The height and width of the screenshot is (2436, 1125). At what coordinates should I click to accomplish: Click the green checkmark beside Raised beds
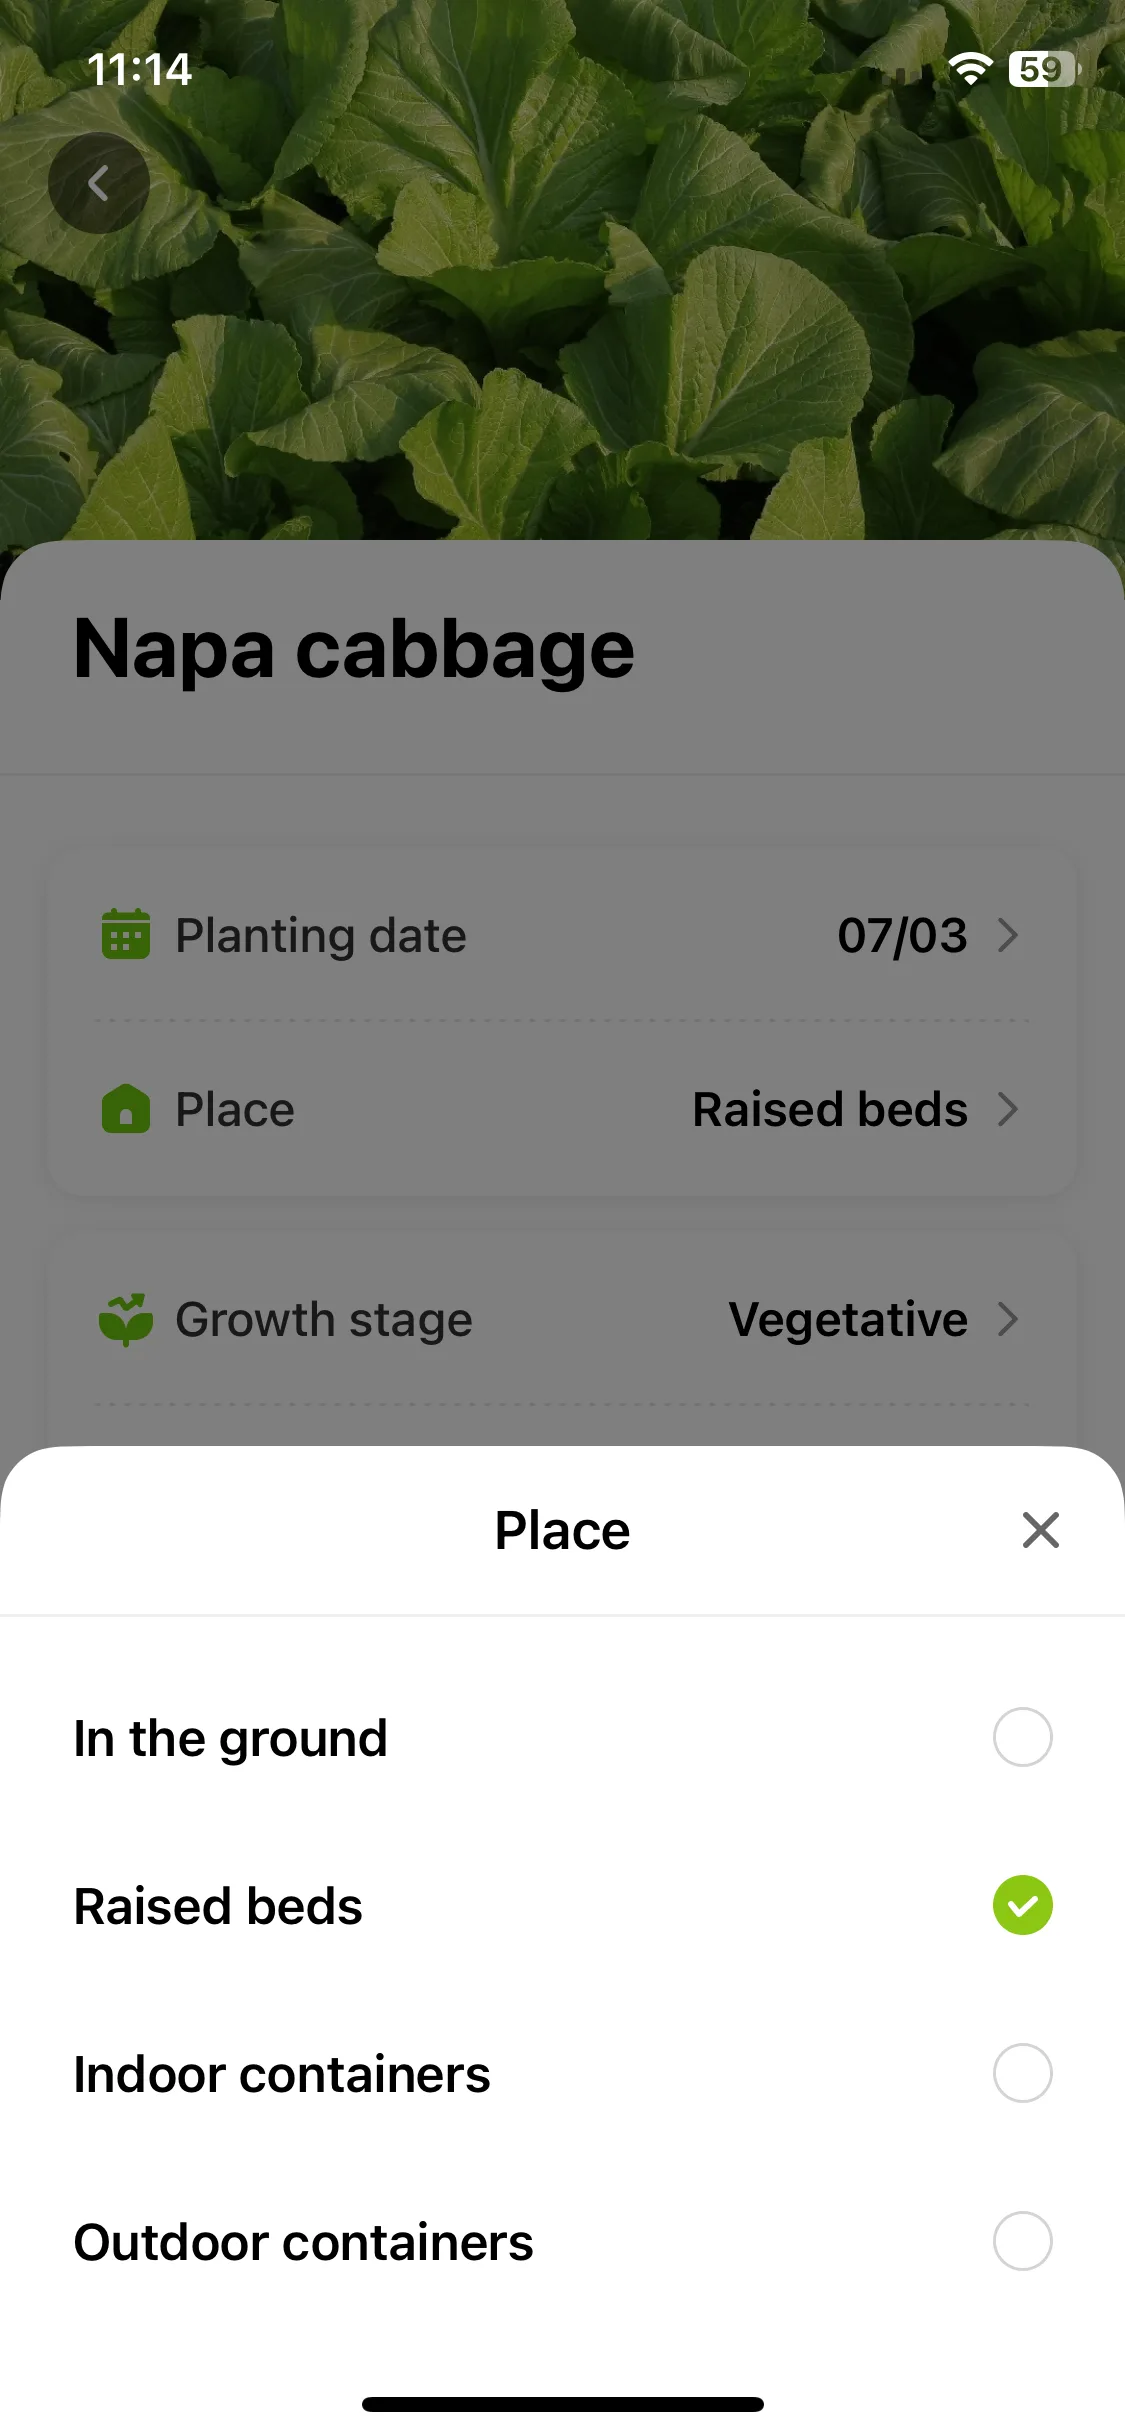1022,1905
